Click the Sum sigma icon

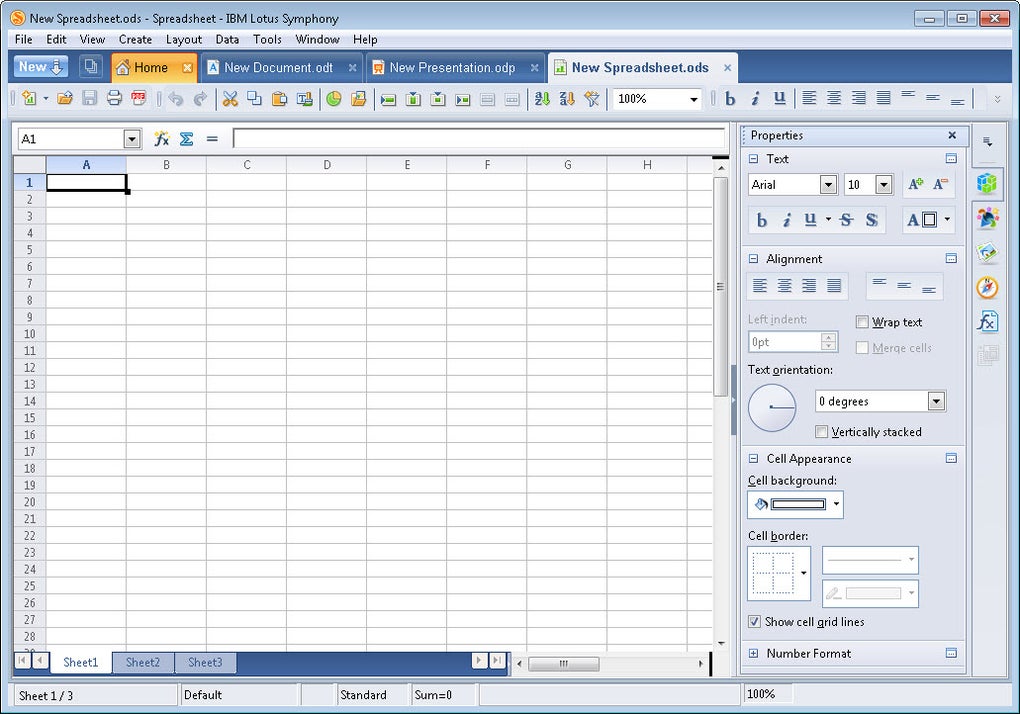click(187, 139)
